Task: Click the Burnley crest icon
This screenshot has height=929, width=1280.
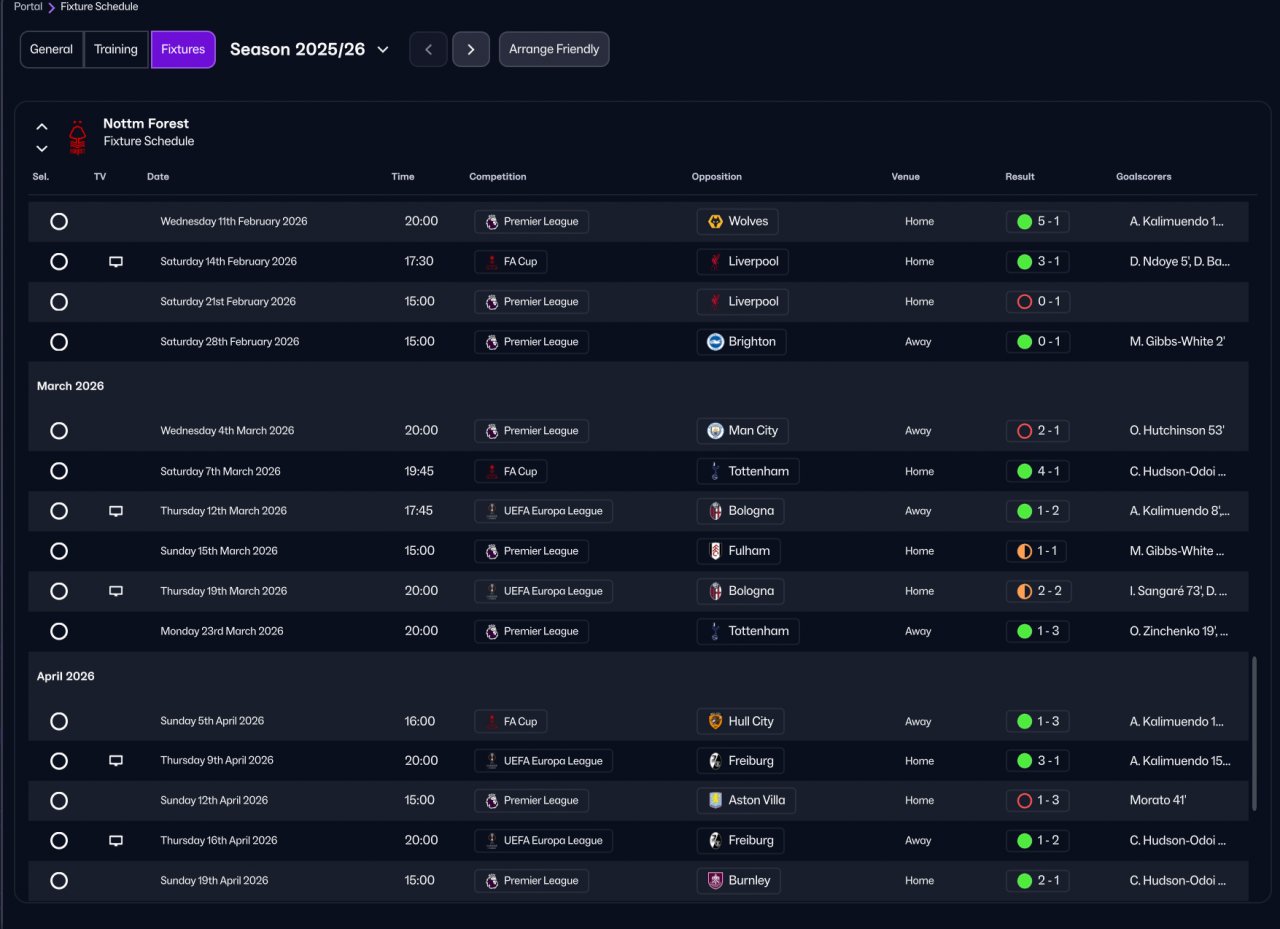Action: (x=715, y=881)
